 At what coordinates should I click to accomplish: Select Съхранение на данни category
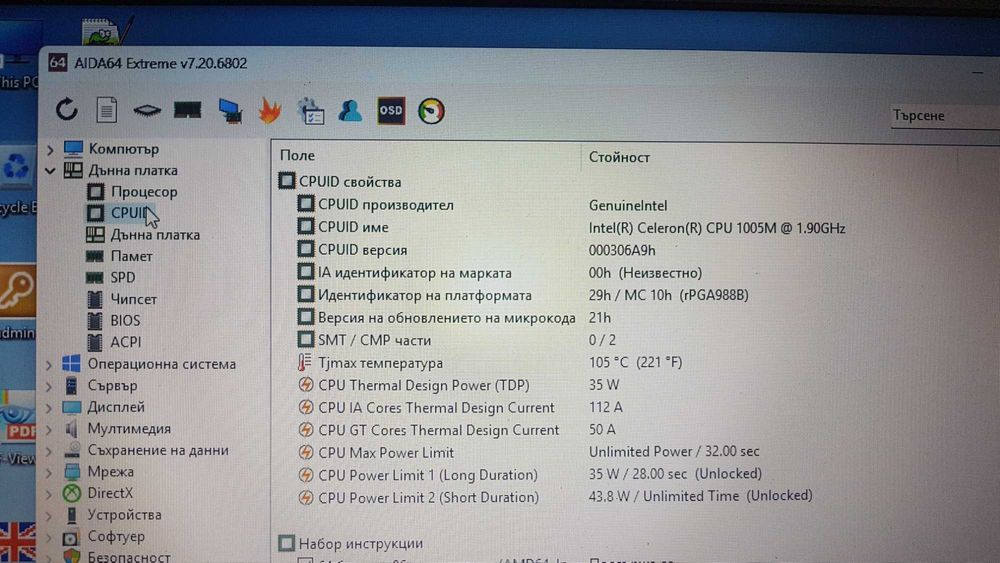click(x=158, y=450)
